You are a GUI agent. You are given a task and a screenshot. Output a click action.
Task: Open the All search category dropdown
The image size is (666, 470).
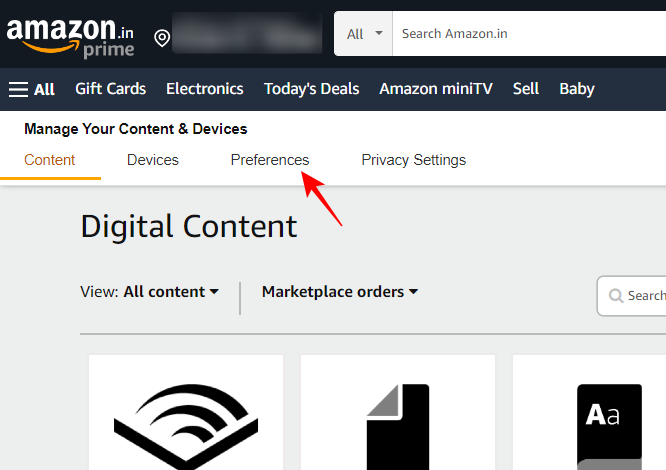[364, 34]
